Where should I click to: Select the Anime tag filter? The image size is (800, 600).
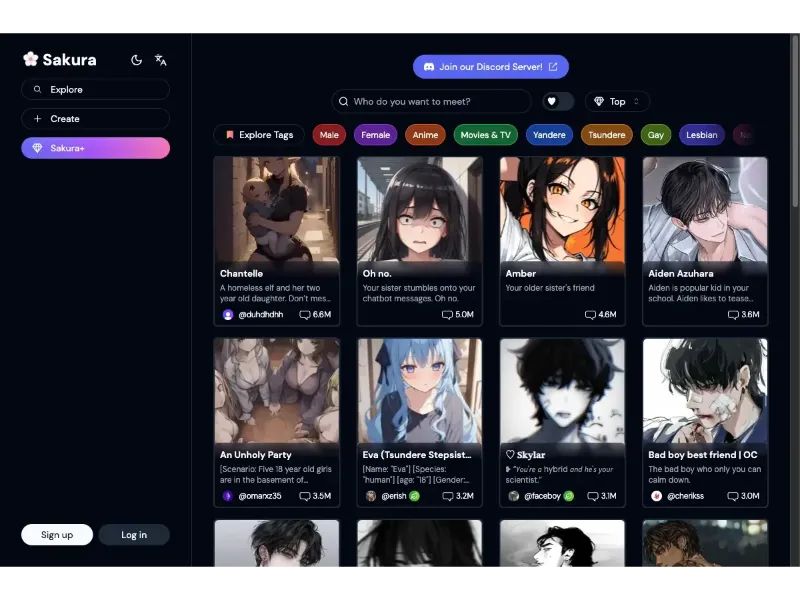[x=425, y=135]
